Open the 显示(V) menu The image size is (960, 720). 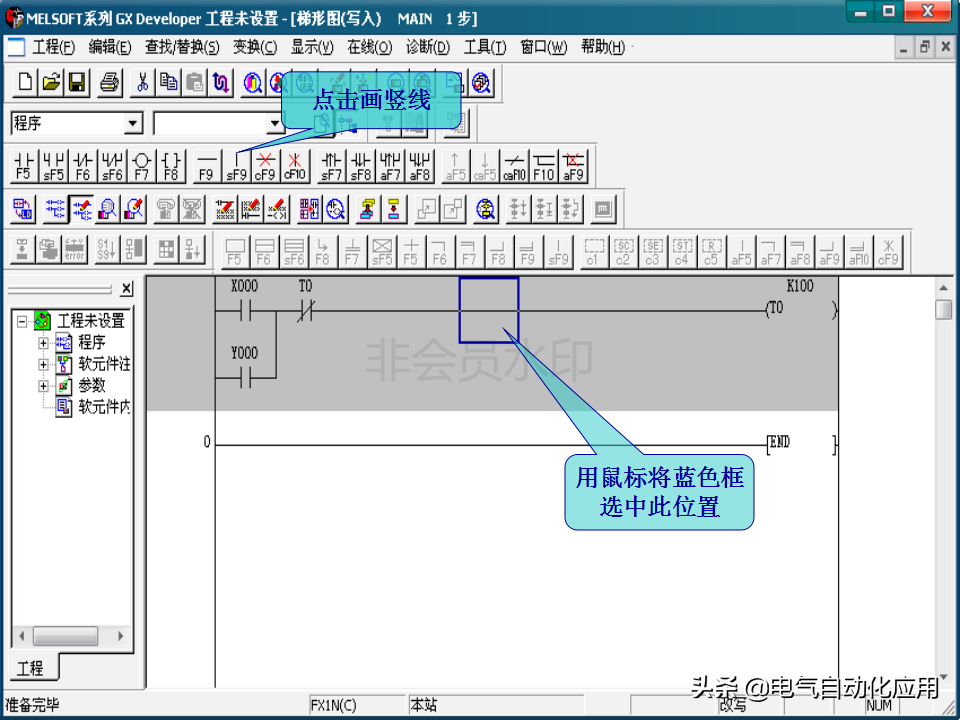(312, 47)
